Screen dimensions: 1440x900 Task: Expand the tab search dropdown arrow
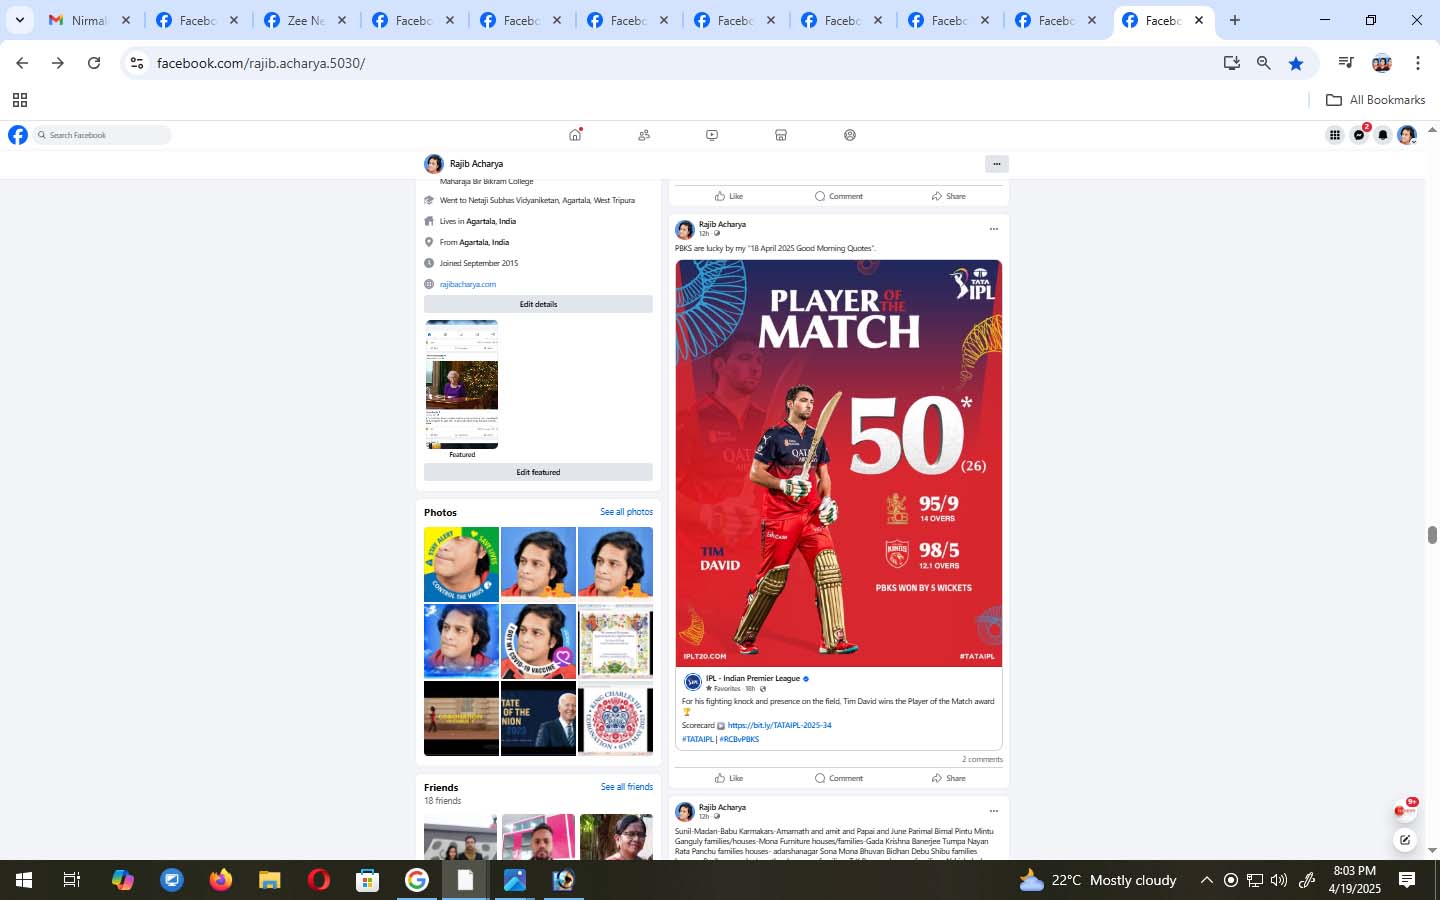point(19,20)
